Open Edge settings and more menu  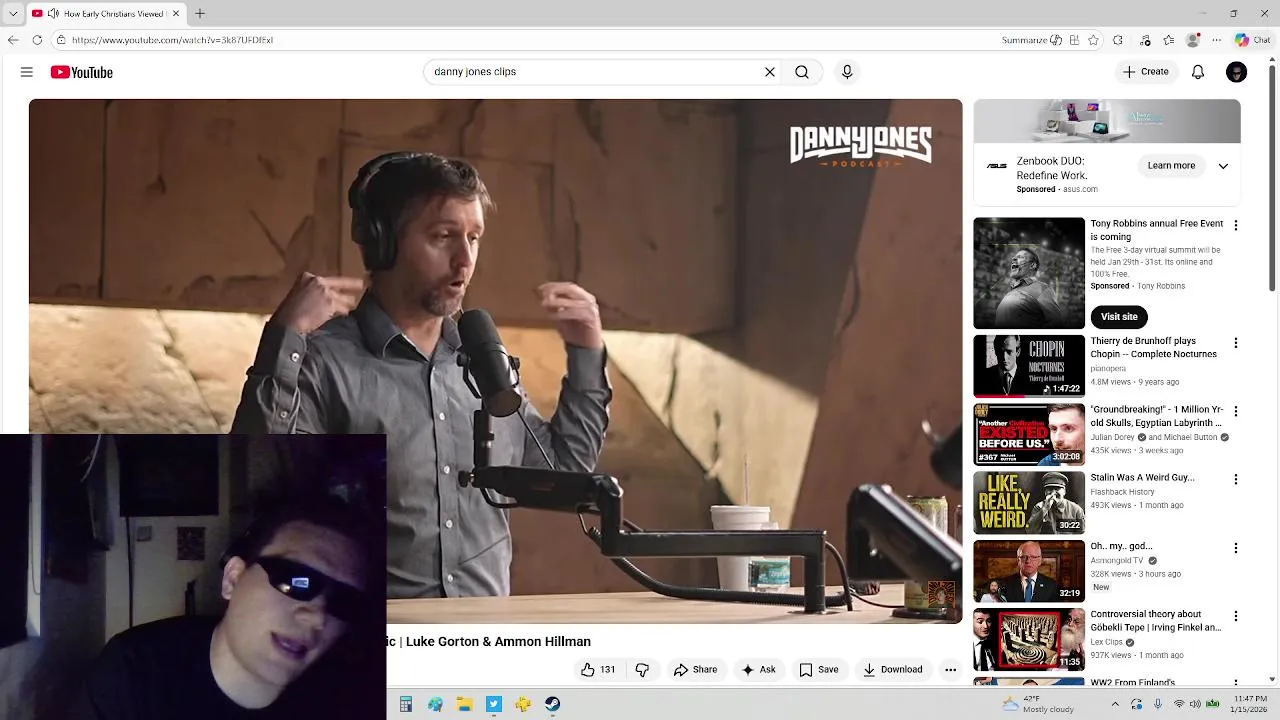pyautogui.click(x=1217, y=40)
